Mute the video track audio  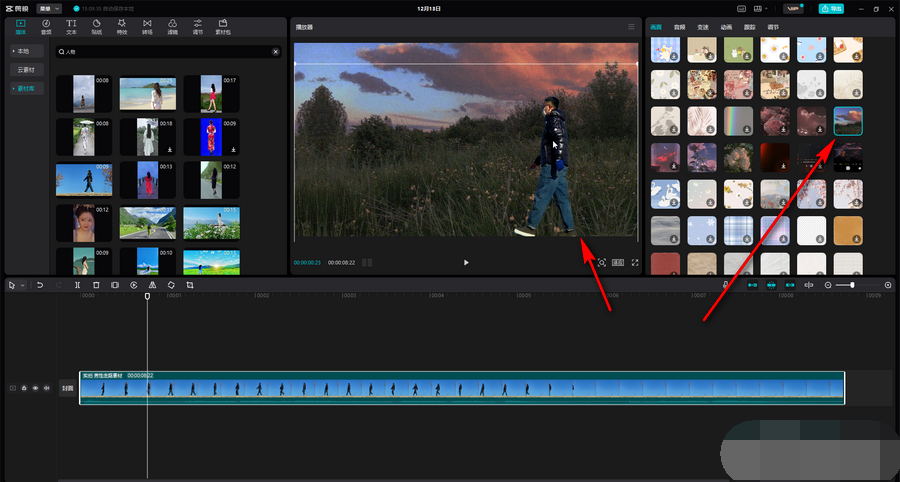tap(46, 388)
